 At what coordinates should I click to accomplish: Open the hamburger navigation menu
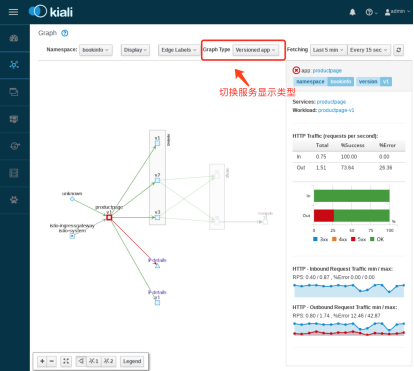click(13, 12)
